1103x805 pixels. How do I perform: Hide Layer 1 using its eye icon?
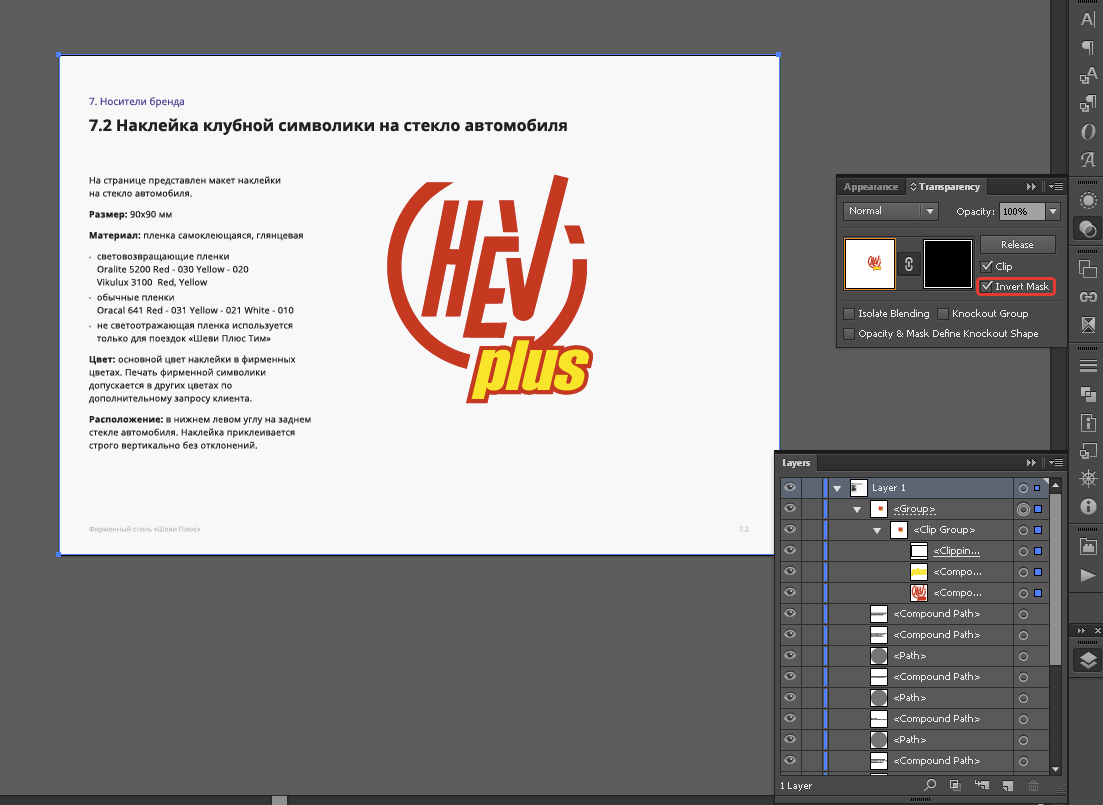[x=790, y=488]
